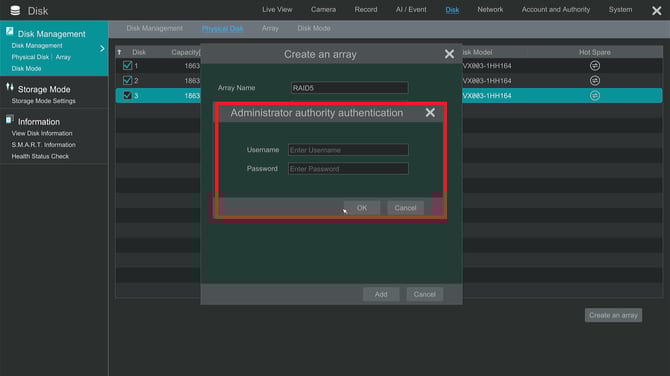This screenshot has height=376, width=670.
Task: Click the Disk stack icon in header
Action: (15, 10)
